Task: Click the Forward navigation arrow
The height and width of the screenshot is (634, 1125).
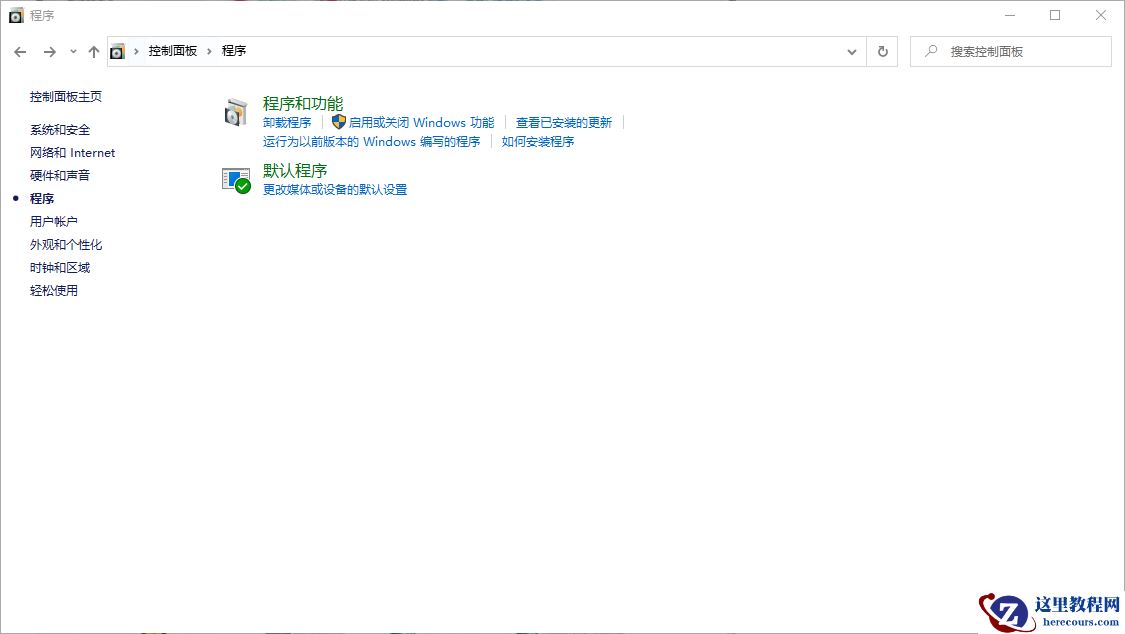Action: [x=48, y=51]
